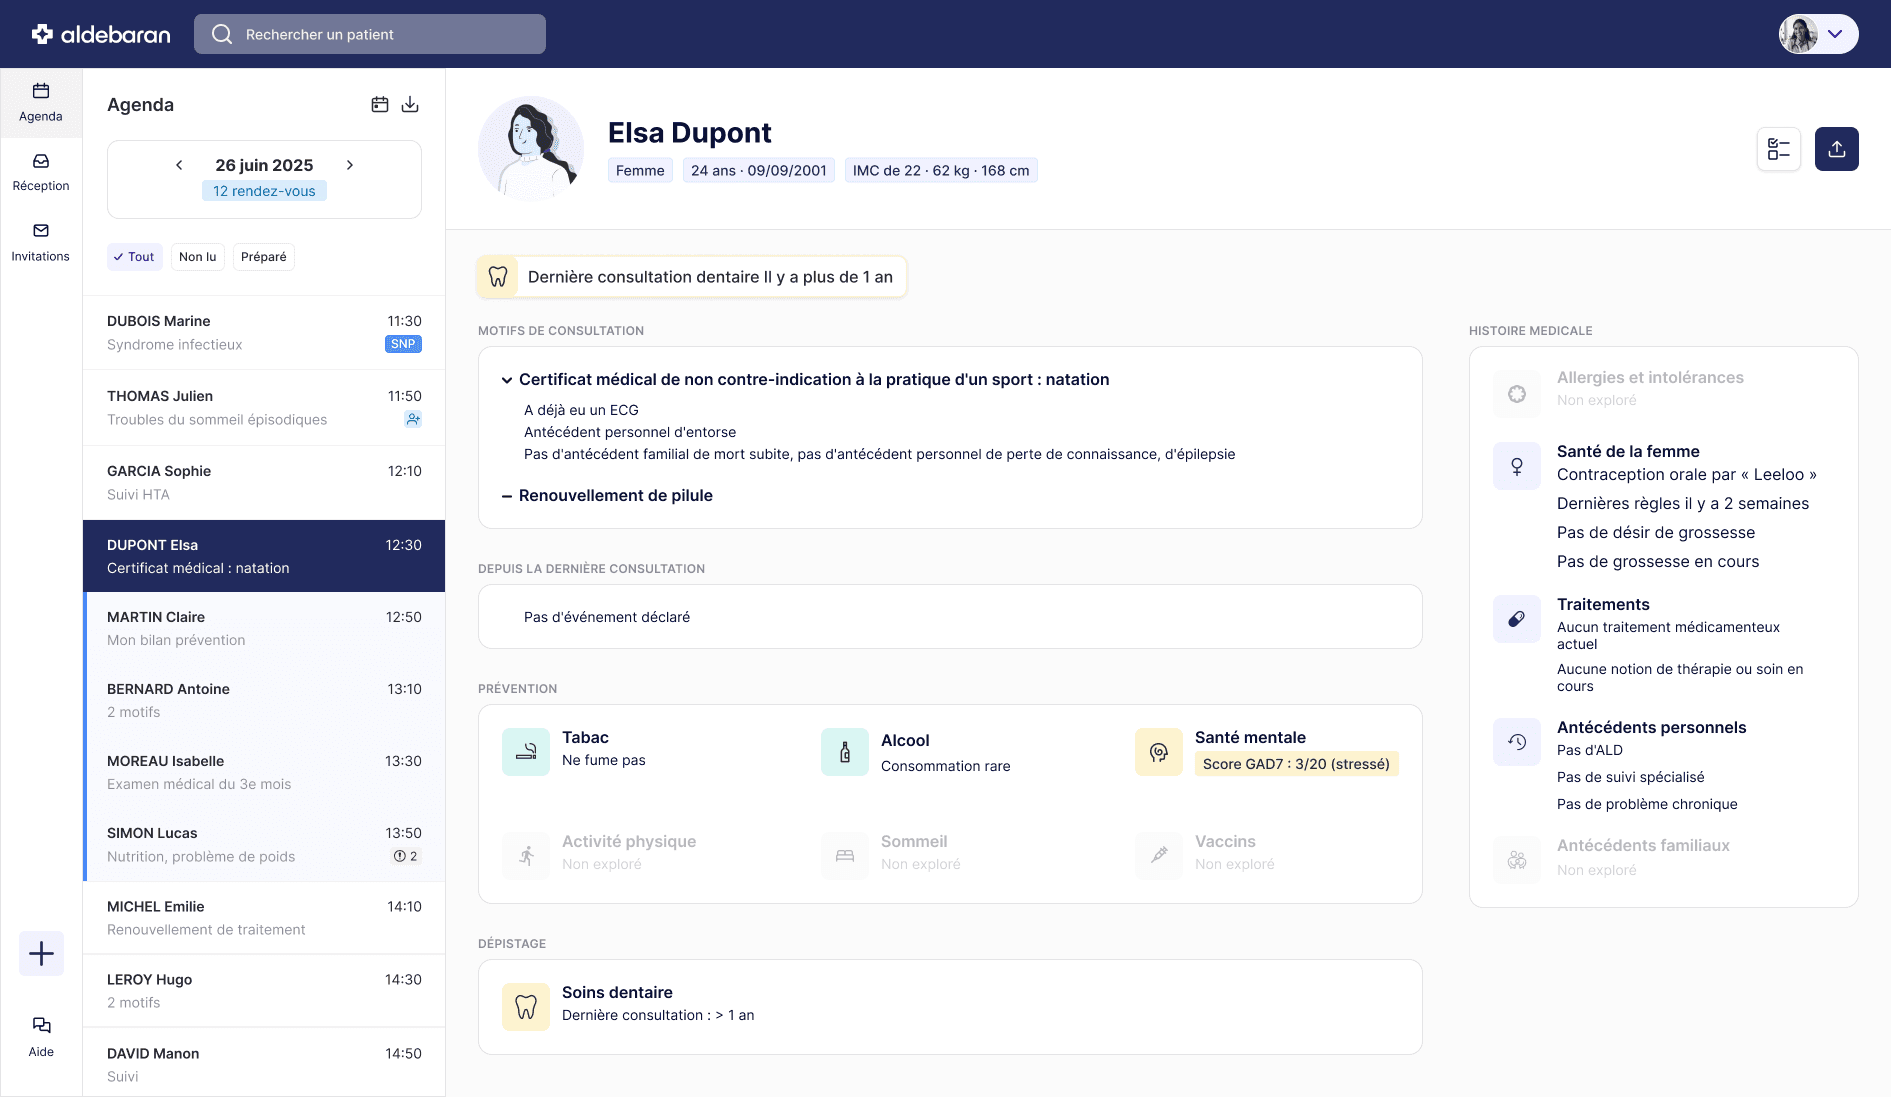Screen dimensions: 1891x1097
Task: Click the Soins dentaire tooth icon
Action: click(x=526, y=1007)
